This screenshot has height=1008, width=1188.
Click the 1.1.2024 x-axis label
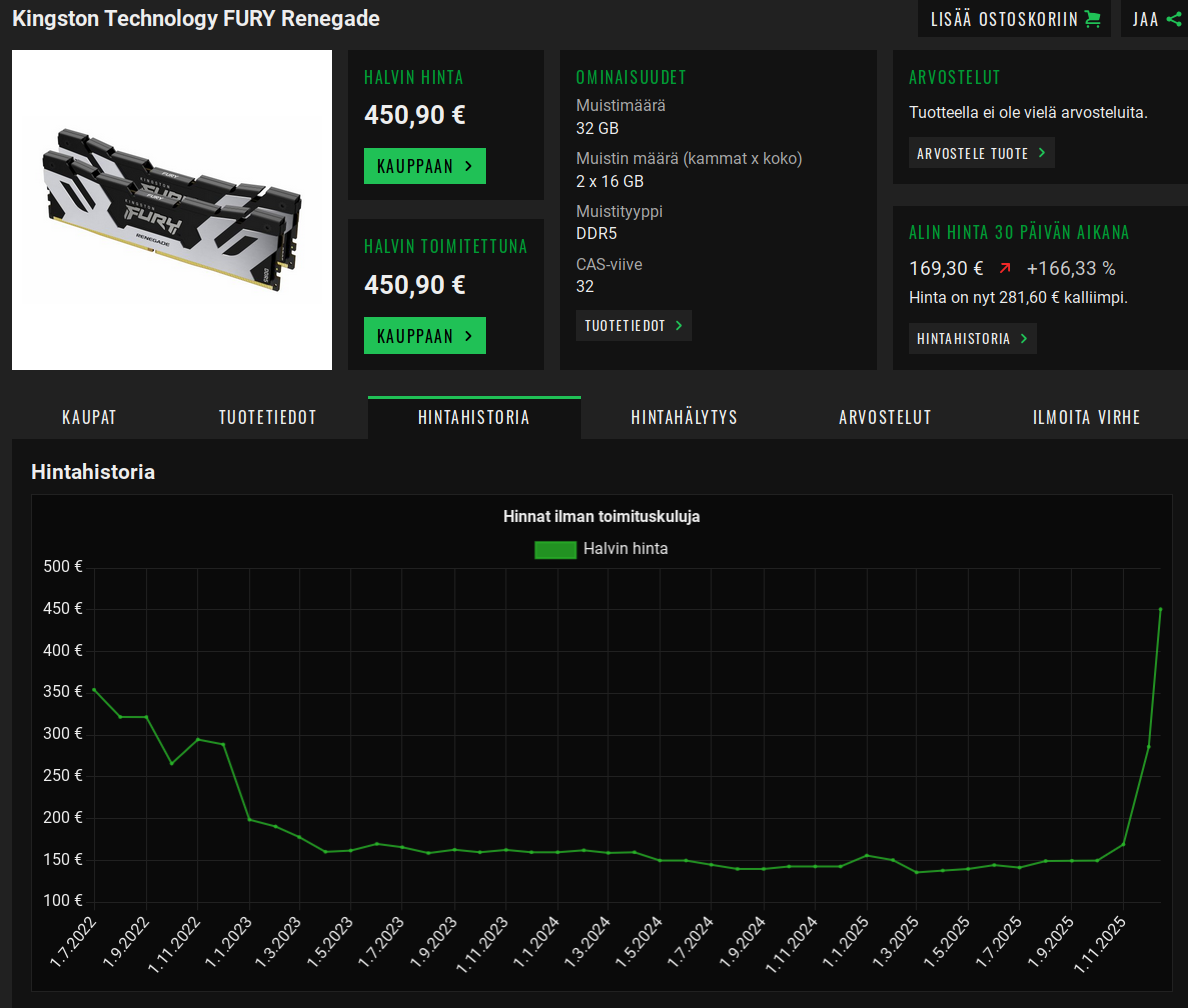point(537,941)
